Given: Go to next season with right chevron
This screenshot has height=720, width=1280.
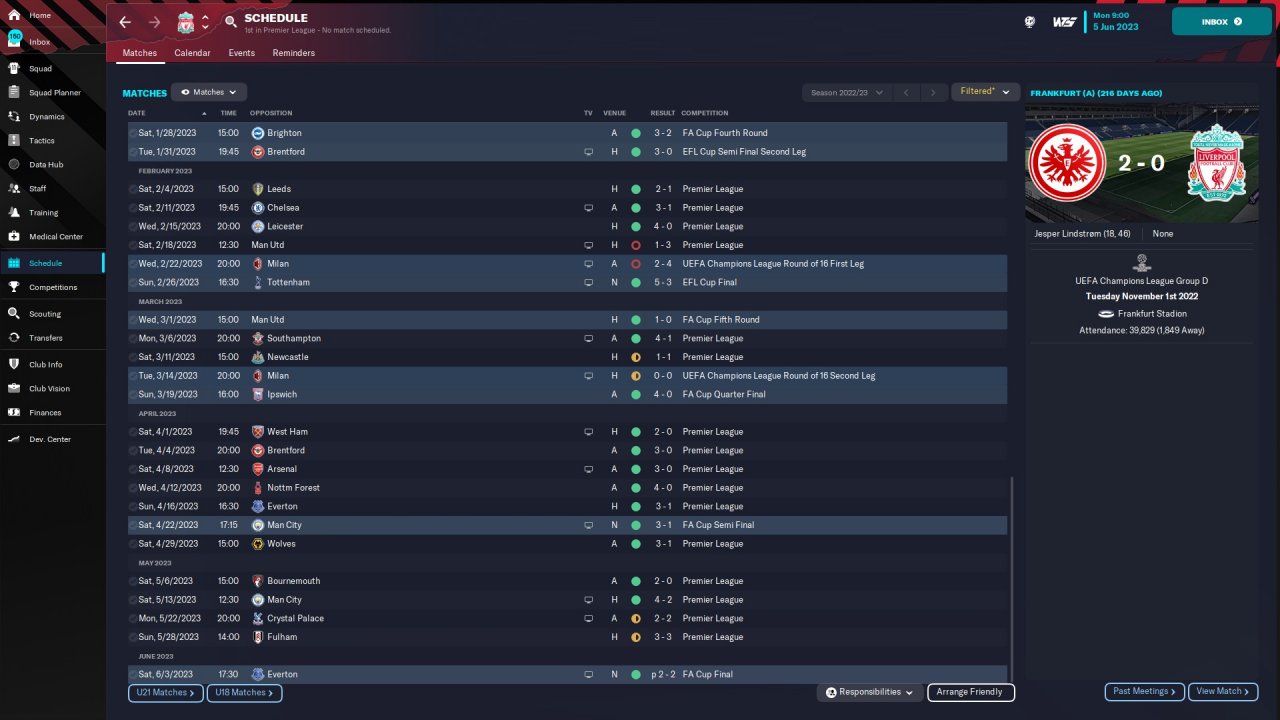Looking at the screenshot, I should (x=933, y=93).
